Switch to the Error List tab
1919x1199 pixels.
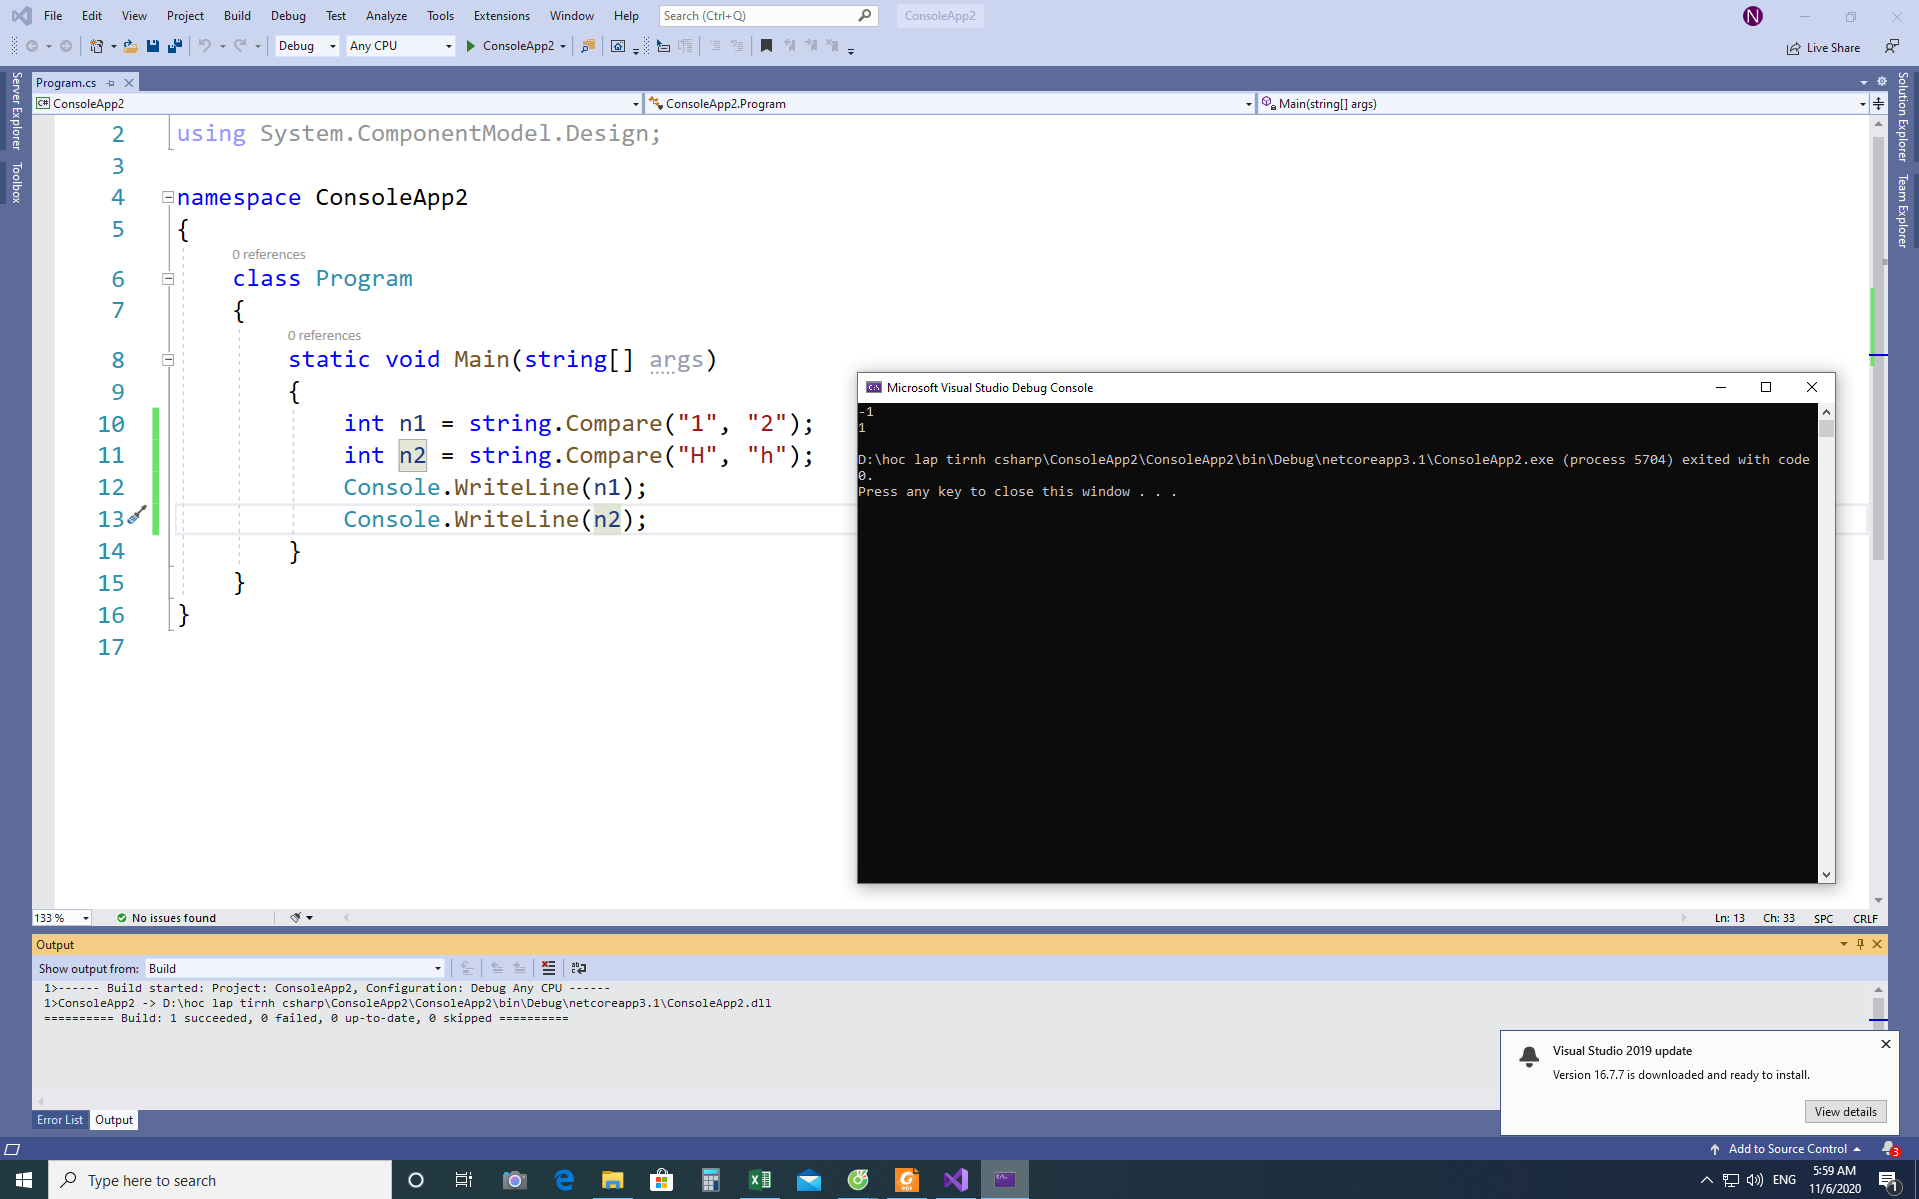click(60, 1120)
